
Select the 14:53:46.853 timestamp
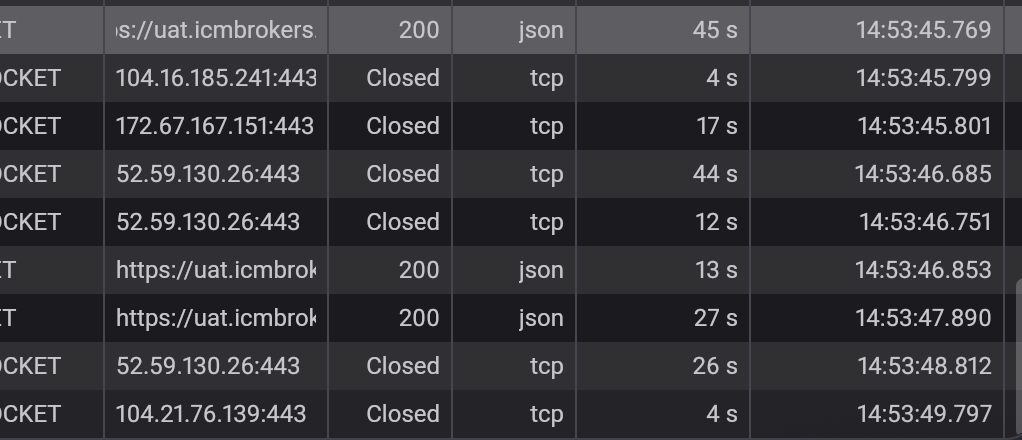tap(923, 270)
